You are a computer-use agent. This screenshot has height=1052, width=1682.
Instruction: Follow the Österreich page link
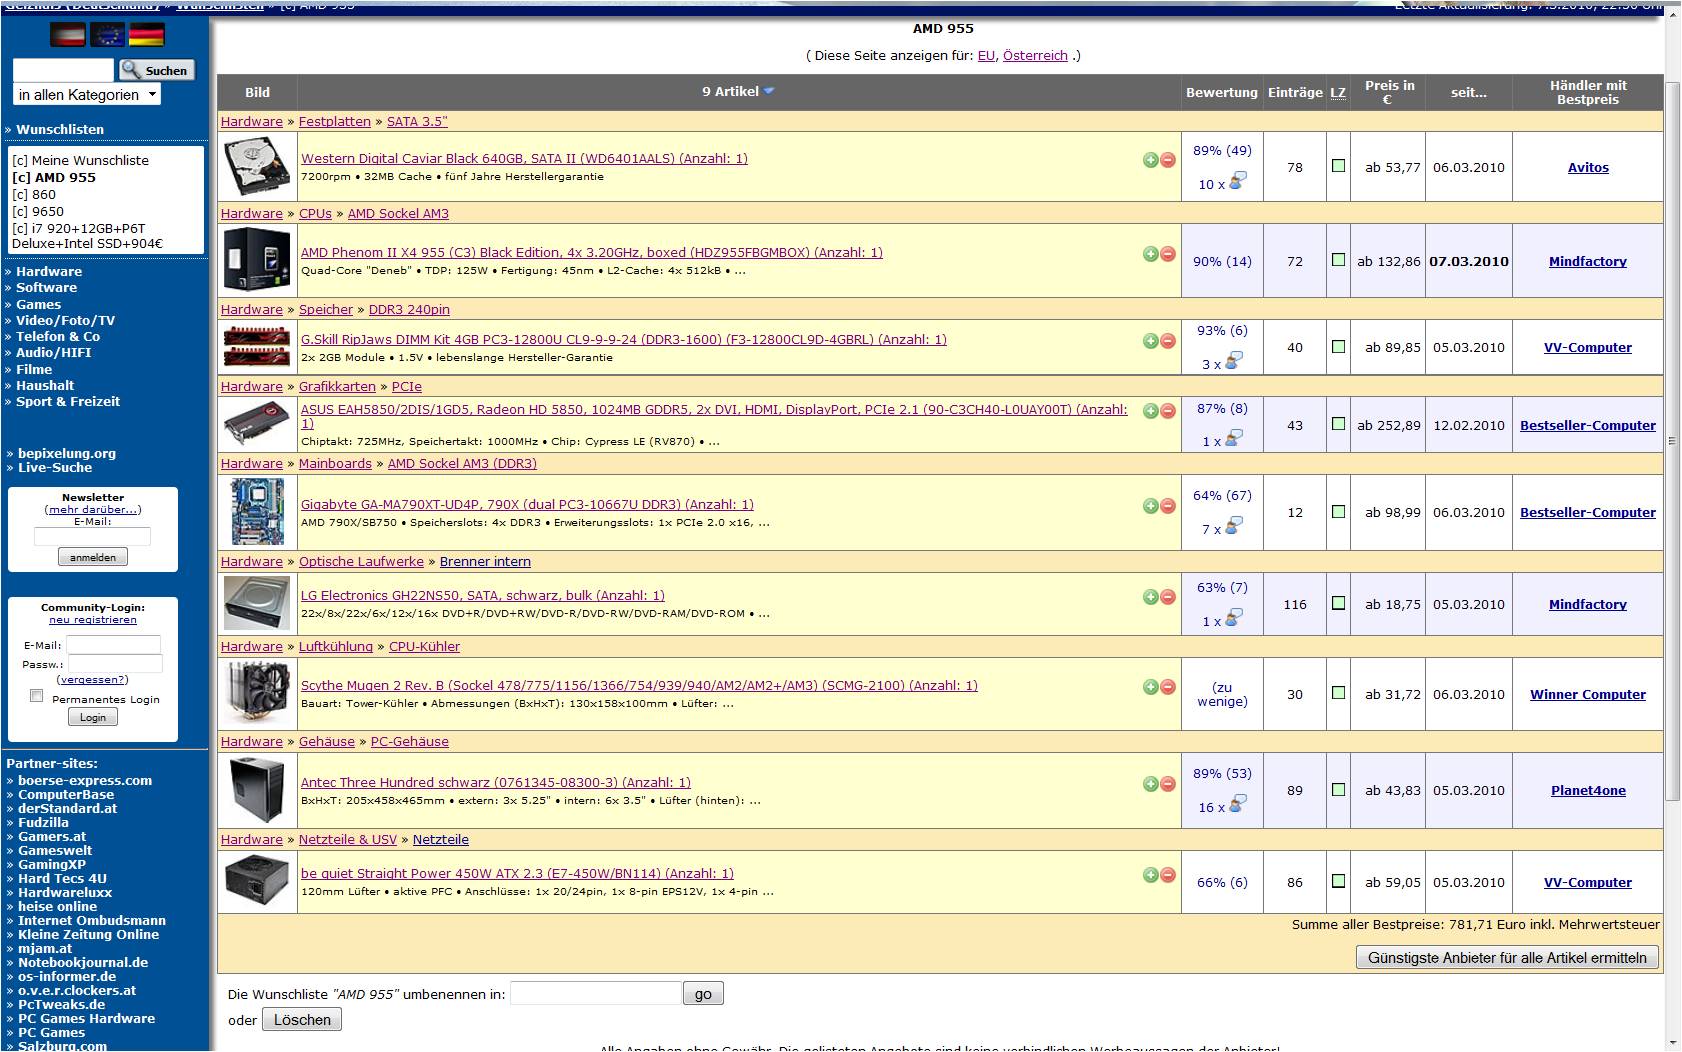click(1035, 56)
